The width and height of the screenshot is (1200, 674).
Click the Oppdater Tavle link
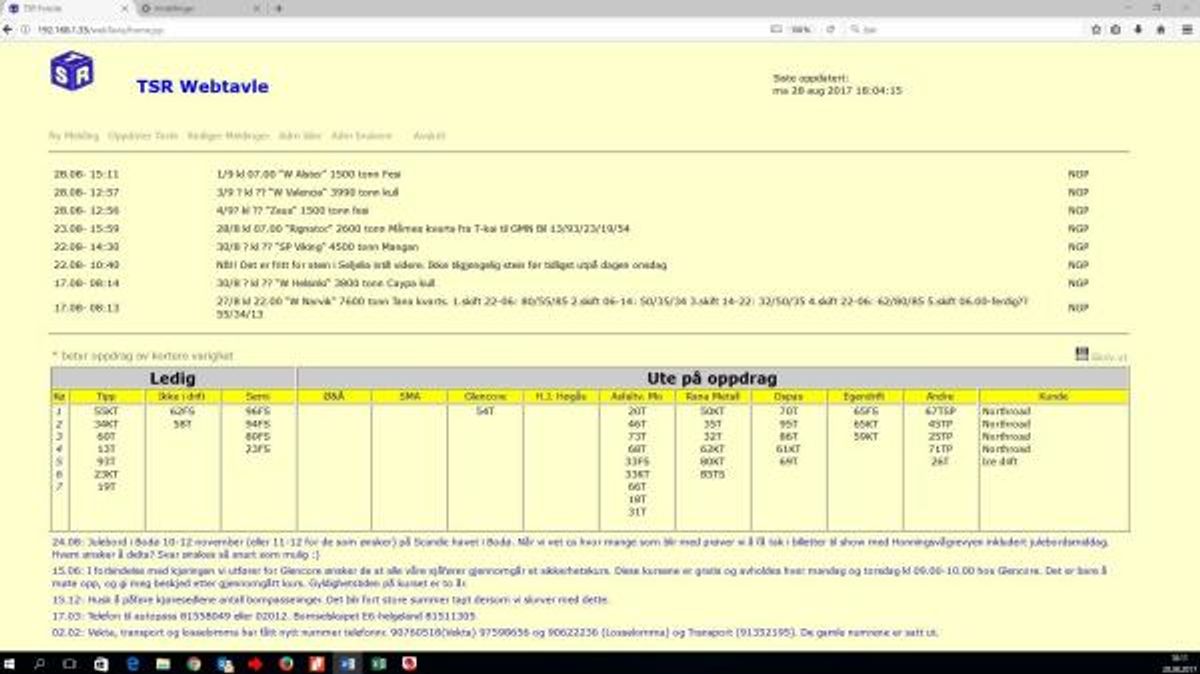[143, 135]
